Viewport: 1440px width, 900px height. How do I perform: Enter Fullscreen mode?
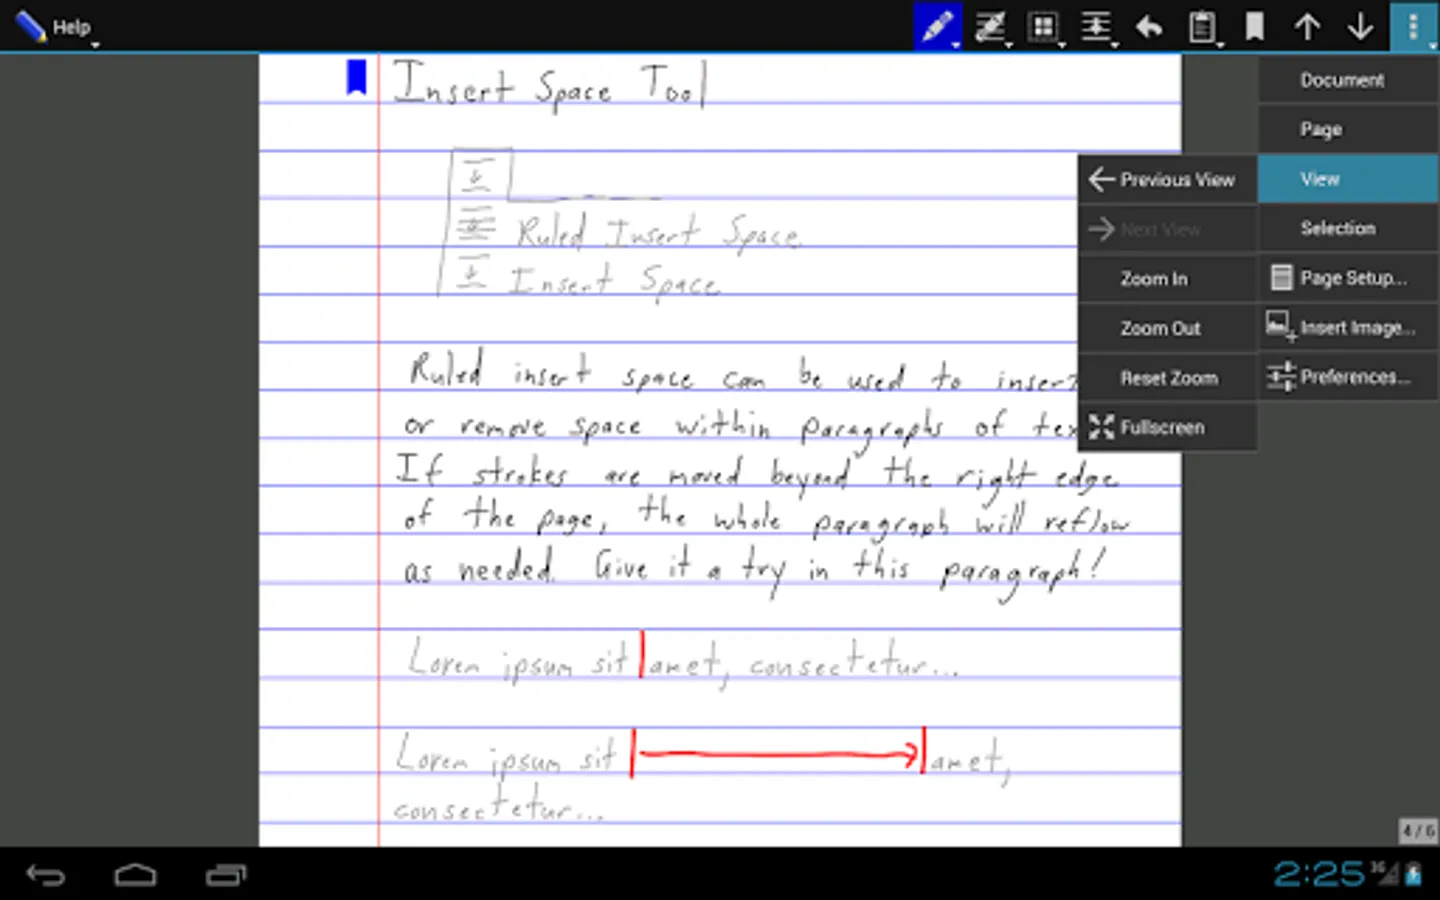[1167, 427]
